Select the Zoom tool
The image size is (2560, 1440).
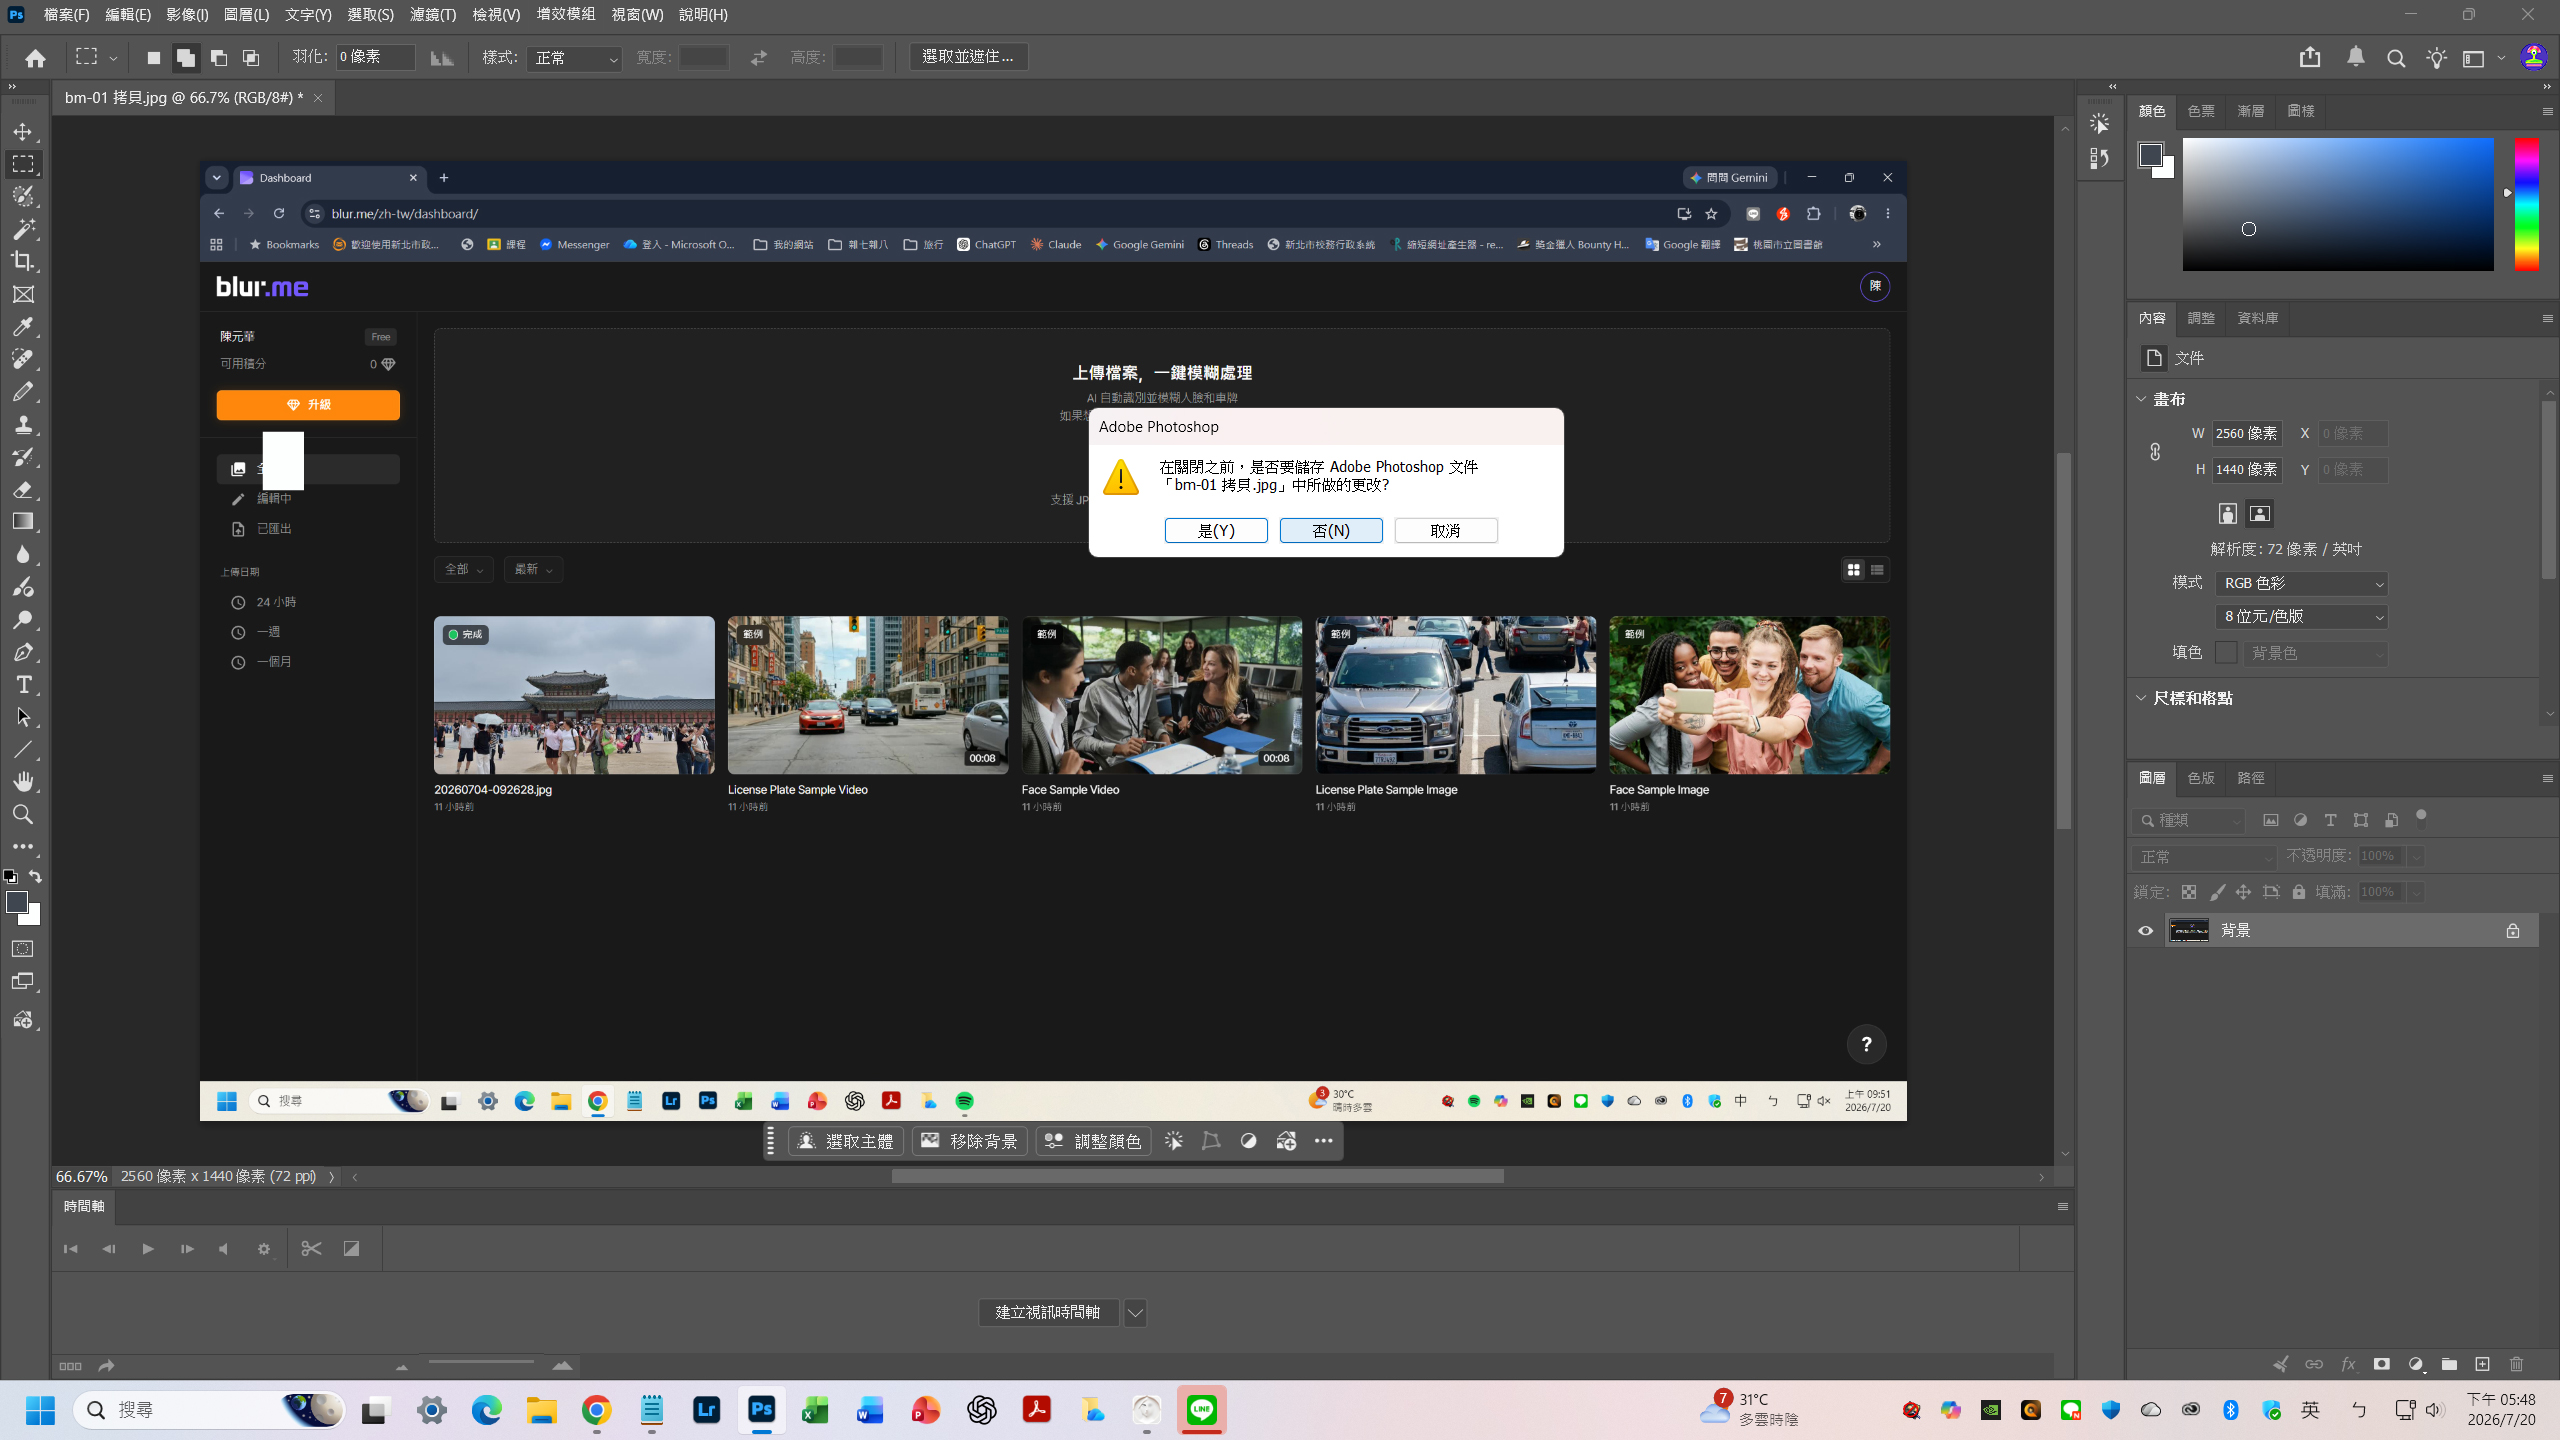click(23, 815)
